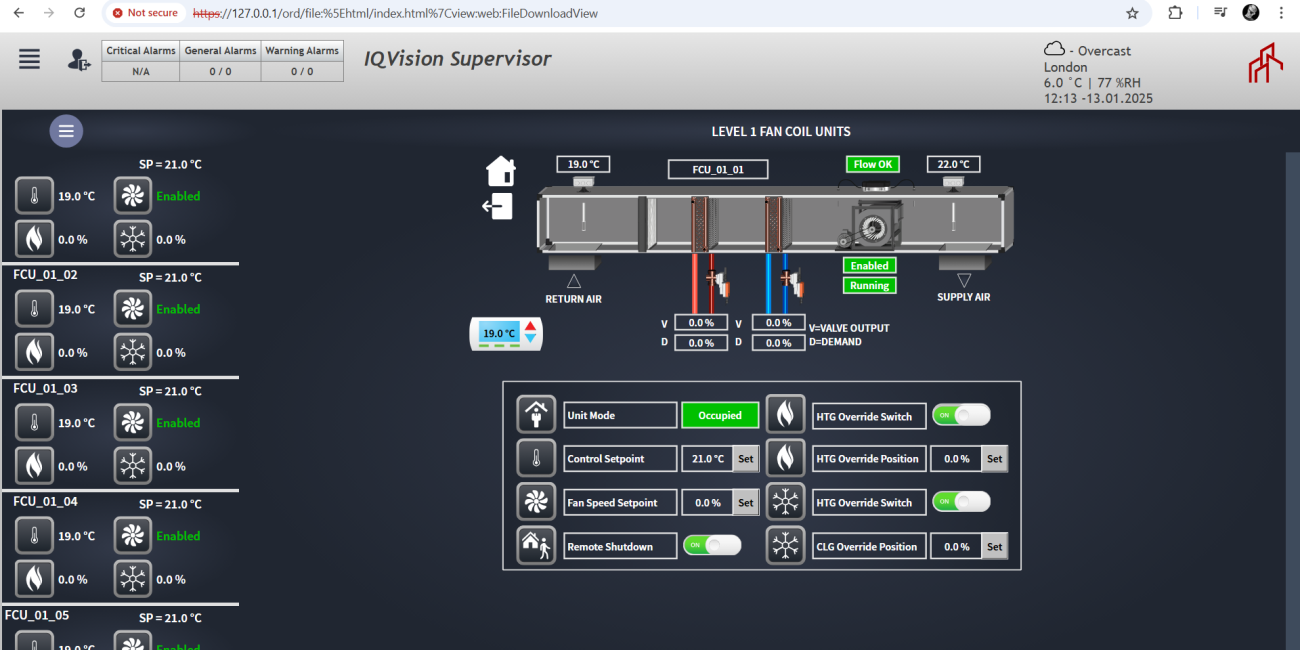Image resolution: width=1300 pixels, height=650 pixels.
Task: Open the Chrome three-dot menu
Action: point(1281,13)
